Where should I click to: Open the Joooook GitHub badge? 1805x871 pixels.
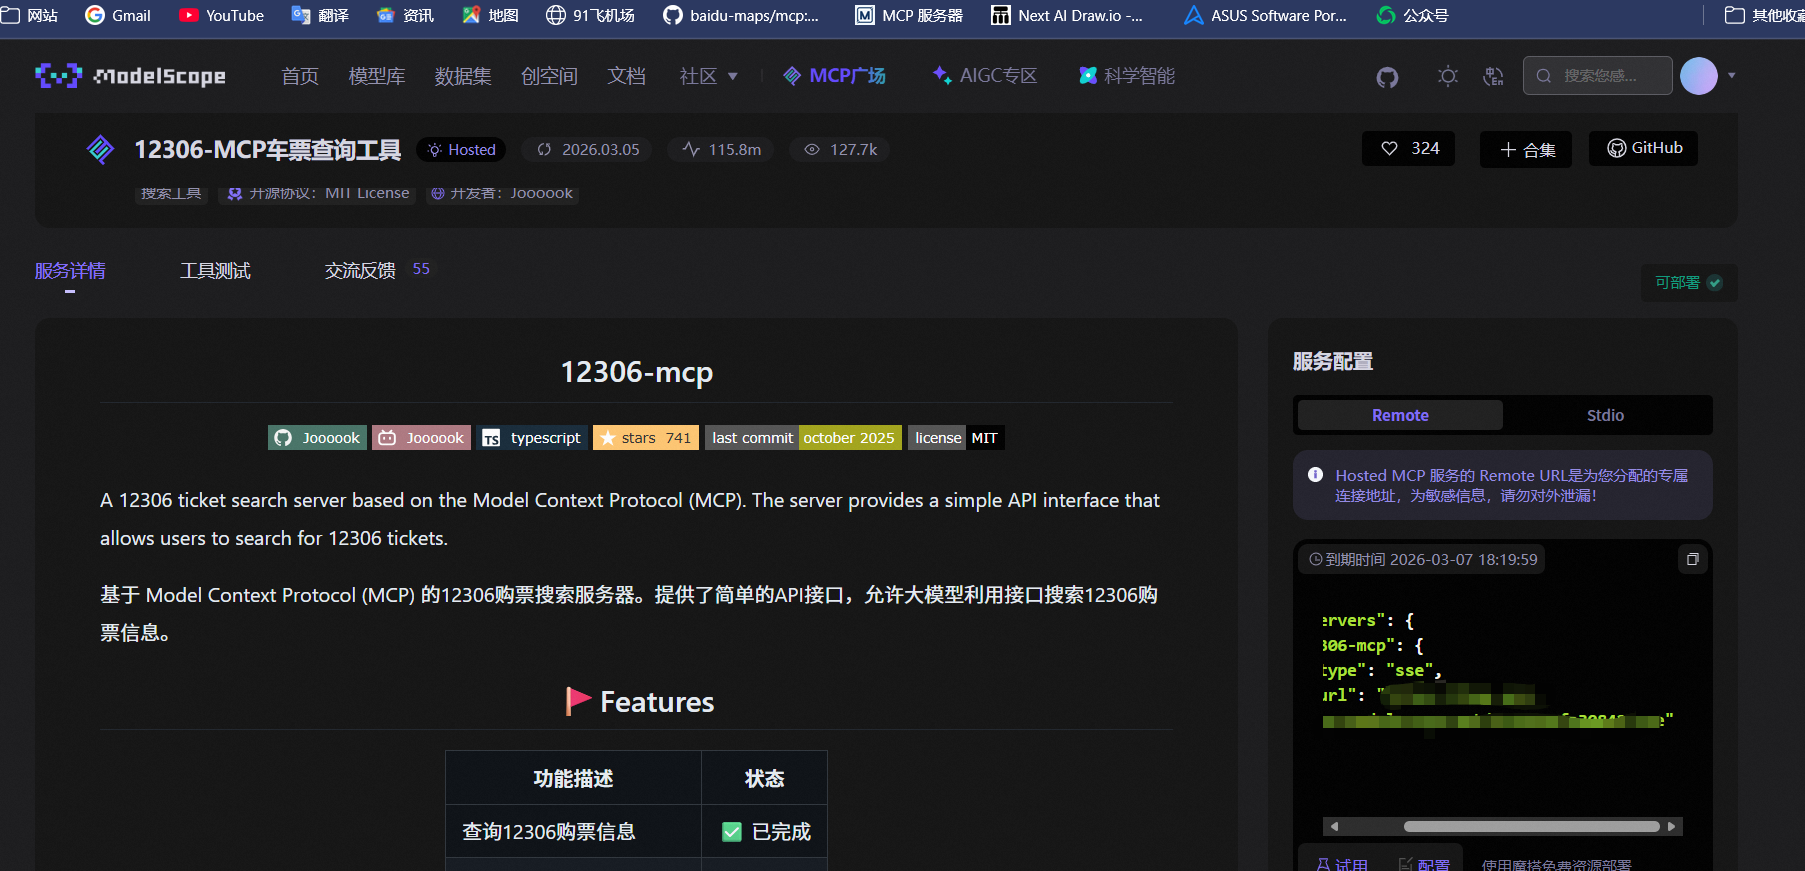pos(317,438)
